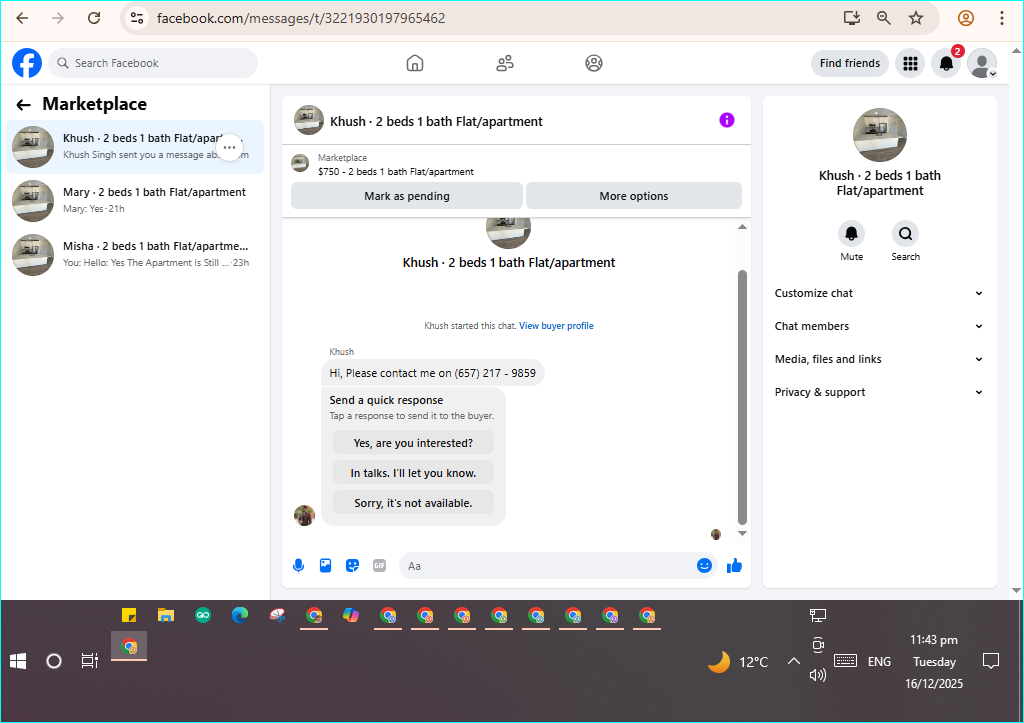This screenshot has height=723, width=1024.
Task: Open the Facebook menu grid icon
Action: click(x=910, y=63)
